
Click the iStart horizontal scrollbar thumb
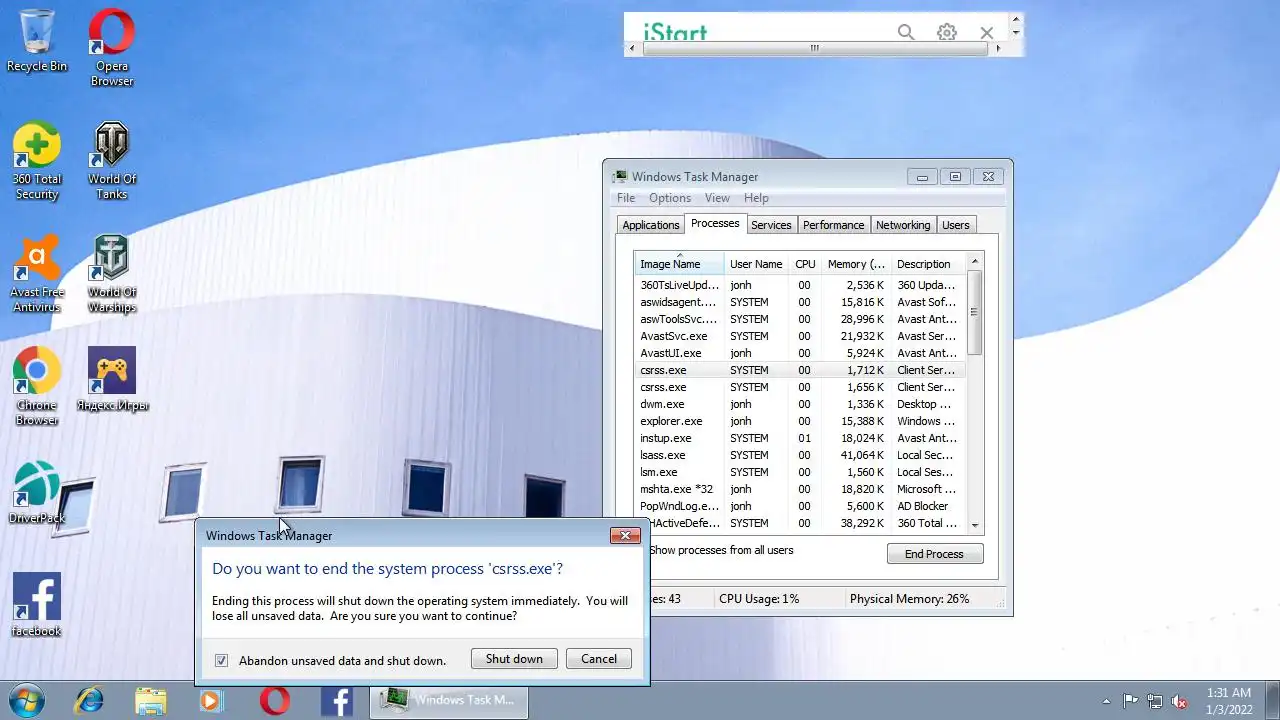[814, 48]
